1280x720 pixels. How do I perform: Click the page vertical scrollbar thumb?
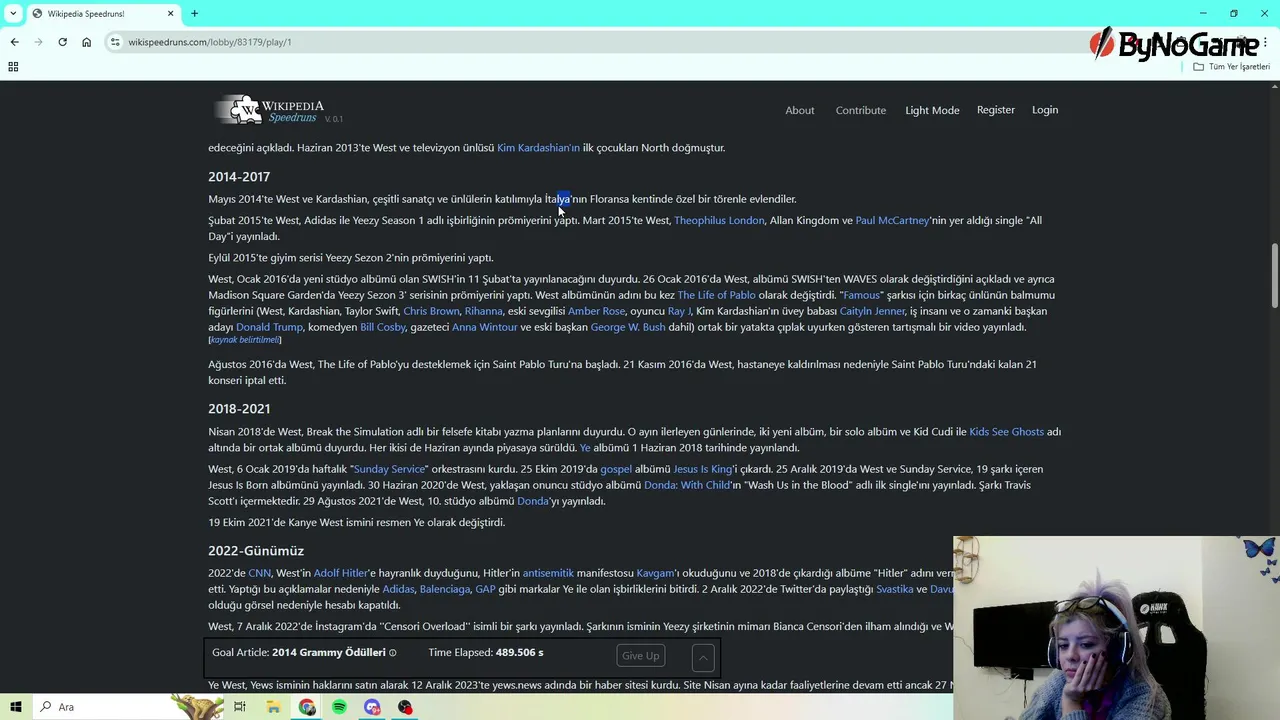pos(1274,275)
